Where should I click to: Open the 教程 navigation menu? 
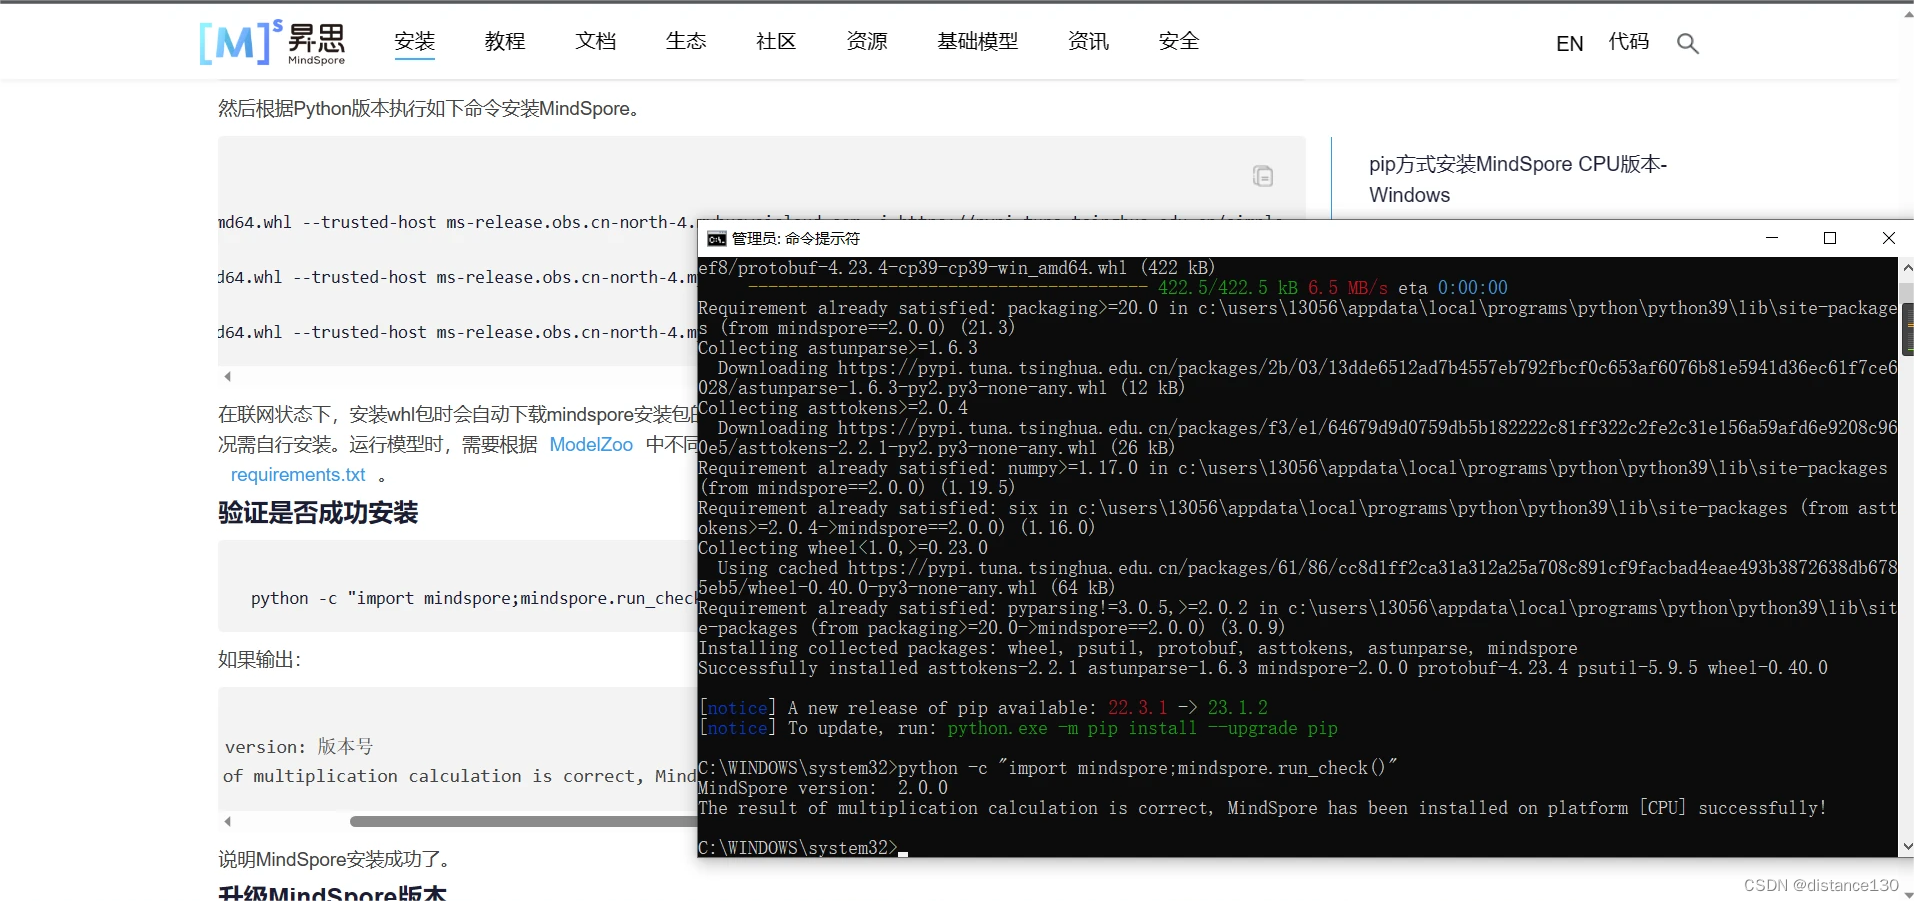505,41
